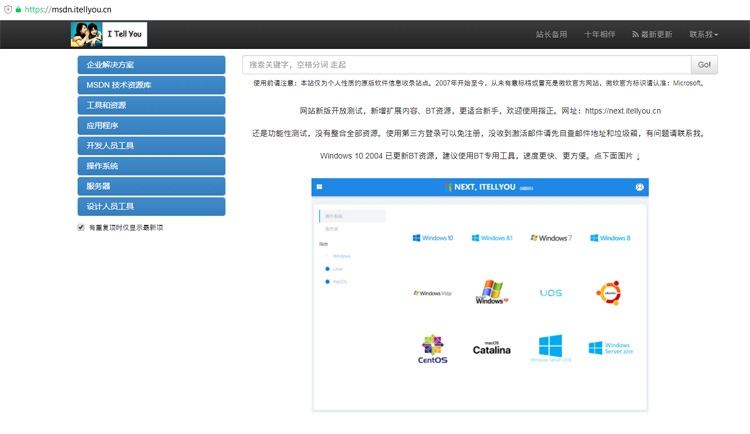The width and height of the screenshot is (750, 434).
Task: Select the UOS logo
Action: pyautogui.click(x=551, y=293)
